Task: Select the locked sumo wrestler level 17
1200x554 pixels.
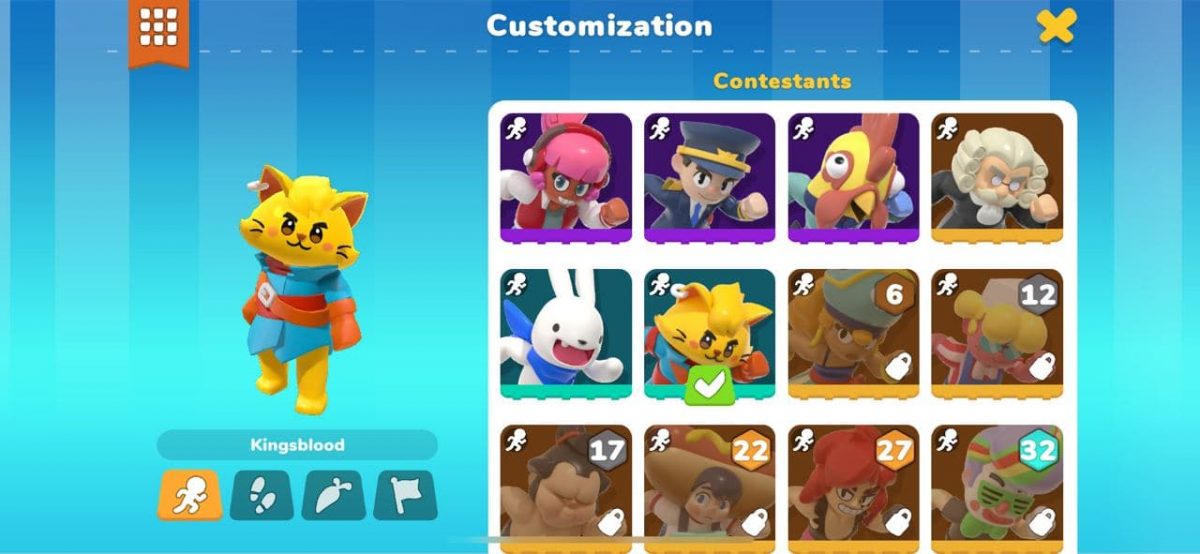Action: (566, 489)
